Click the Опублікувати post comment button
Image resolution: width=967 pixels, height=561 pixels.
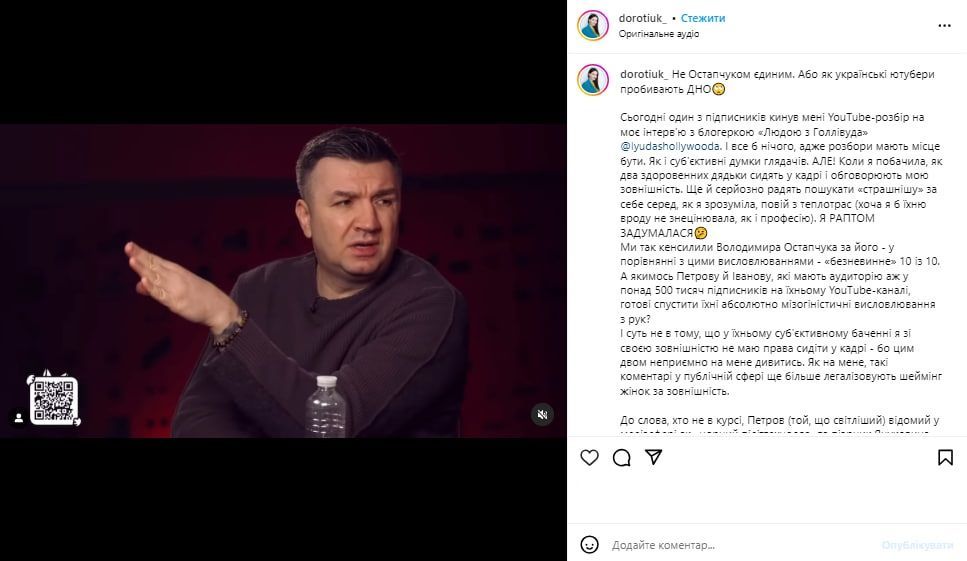tap(917, 545)
